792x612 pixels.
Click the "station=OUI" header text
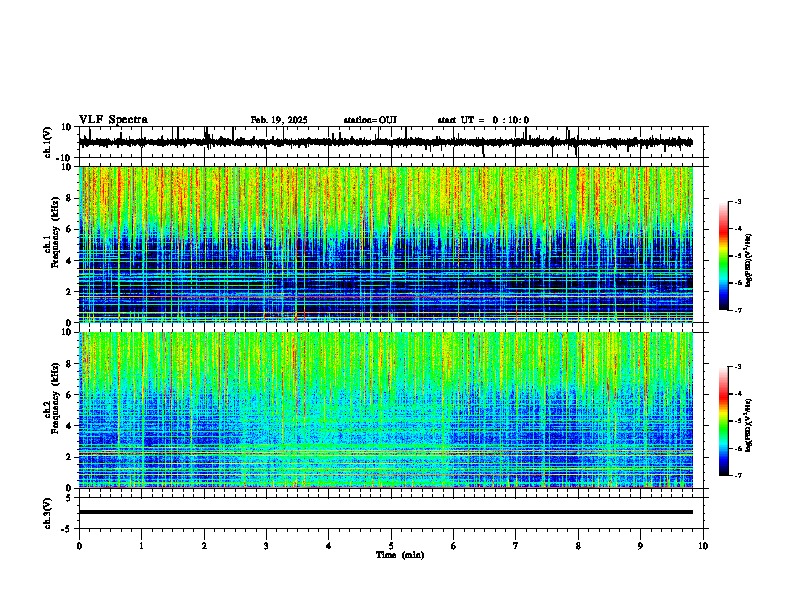(370, 120)
